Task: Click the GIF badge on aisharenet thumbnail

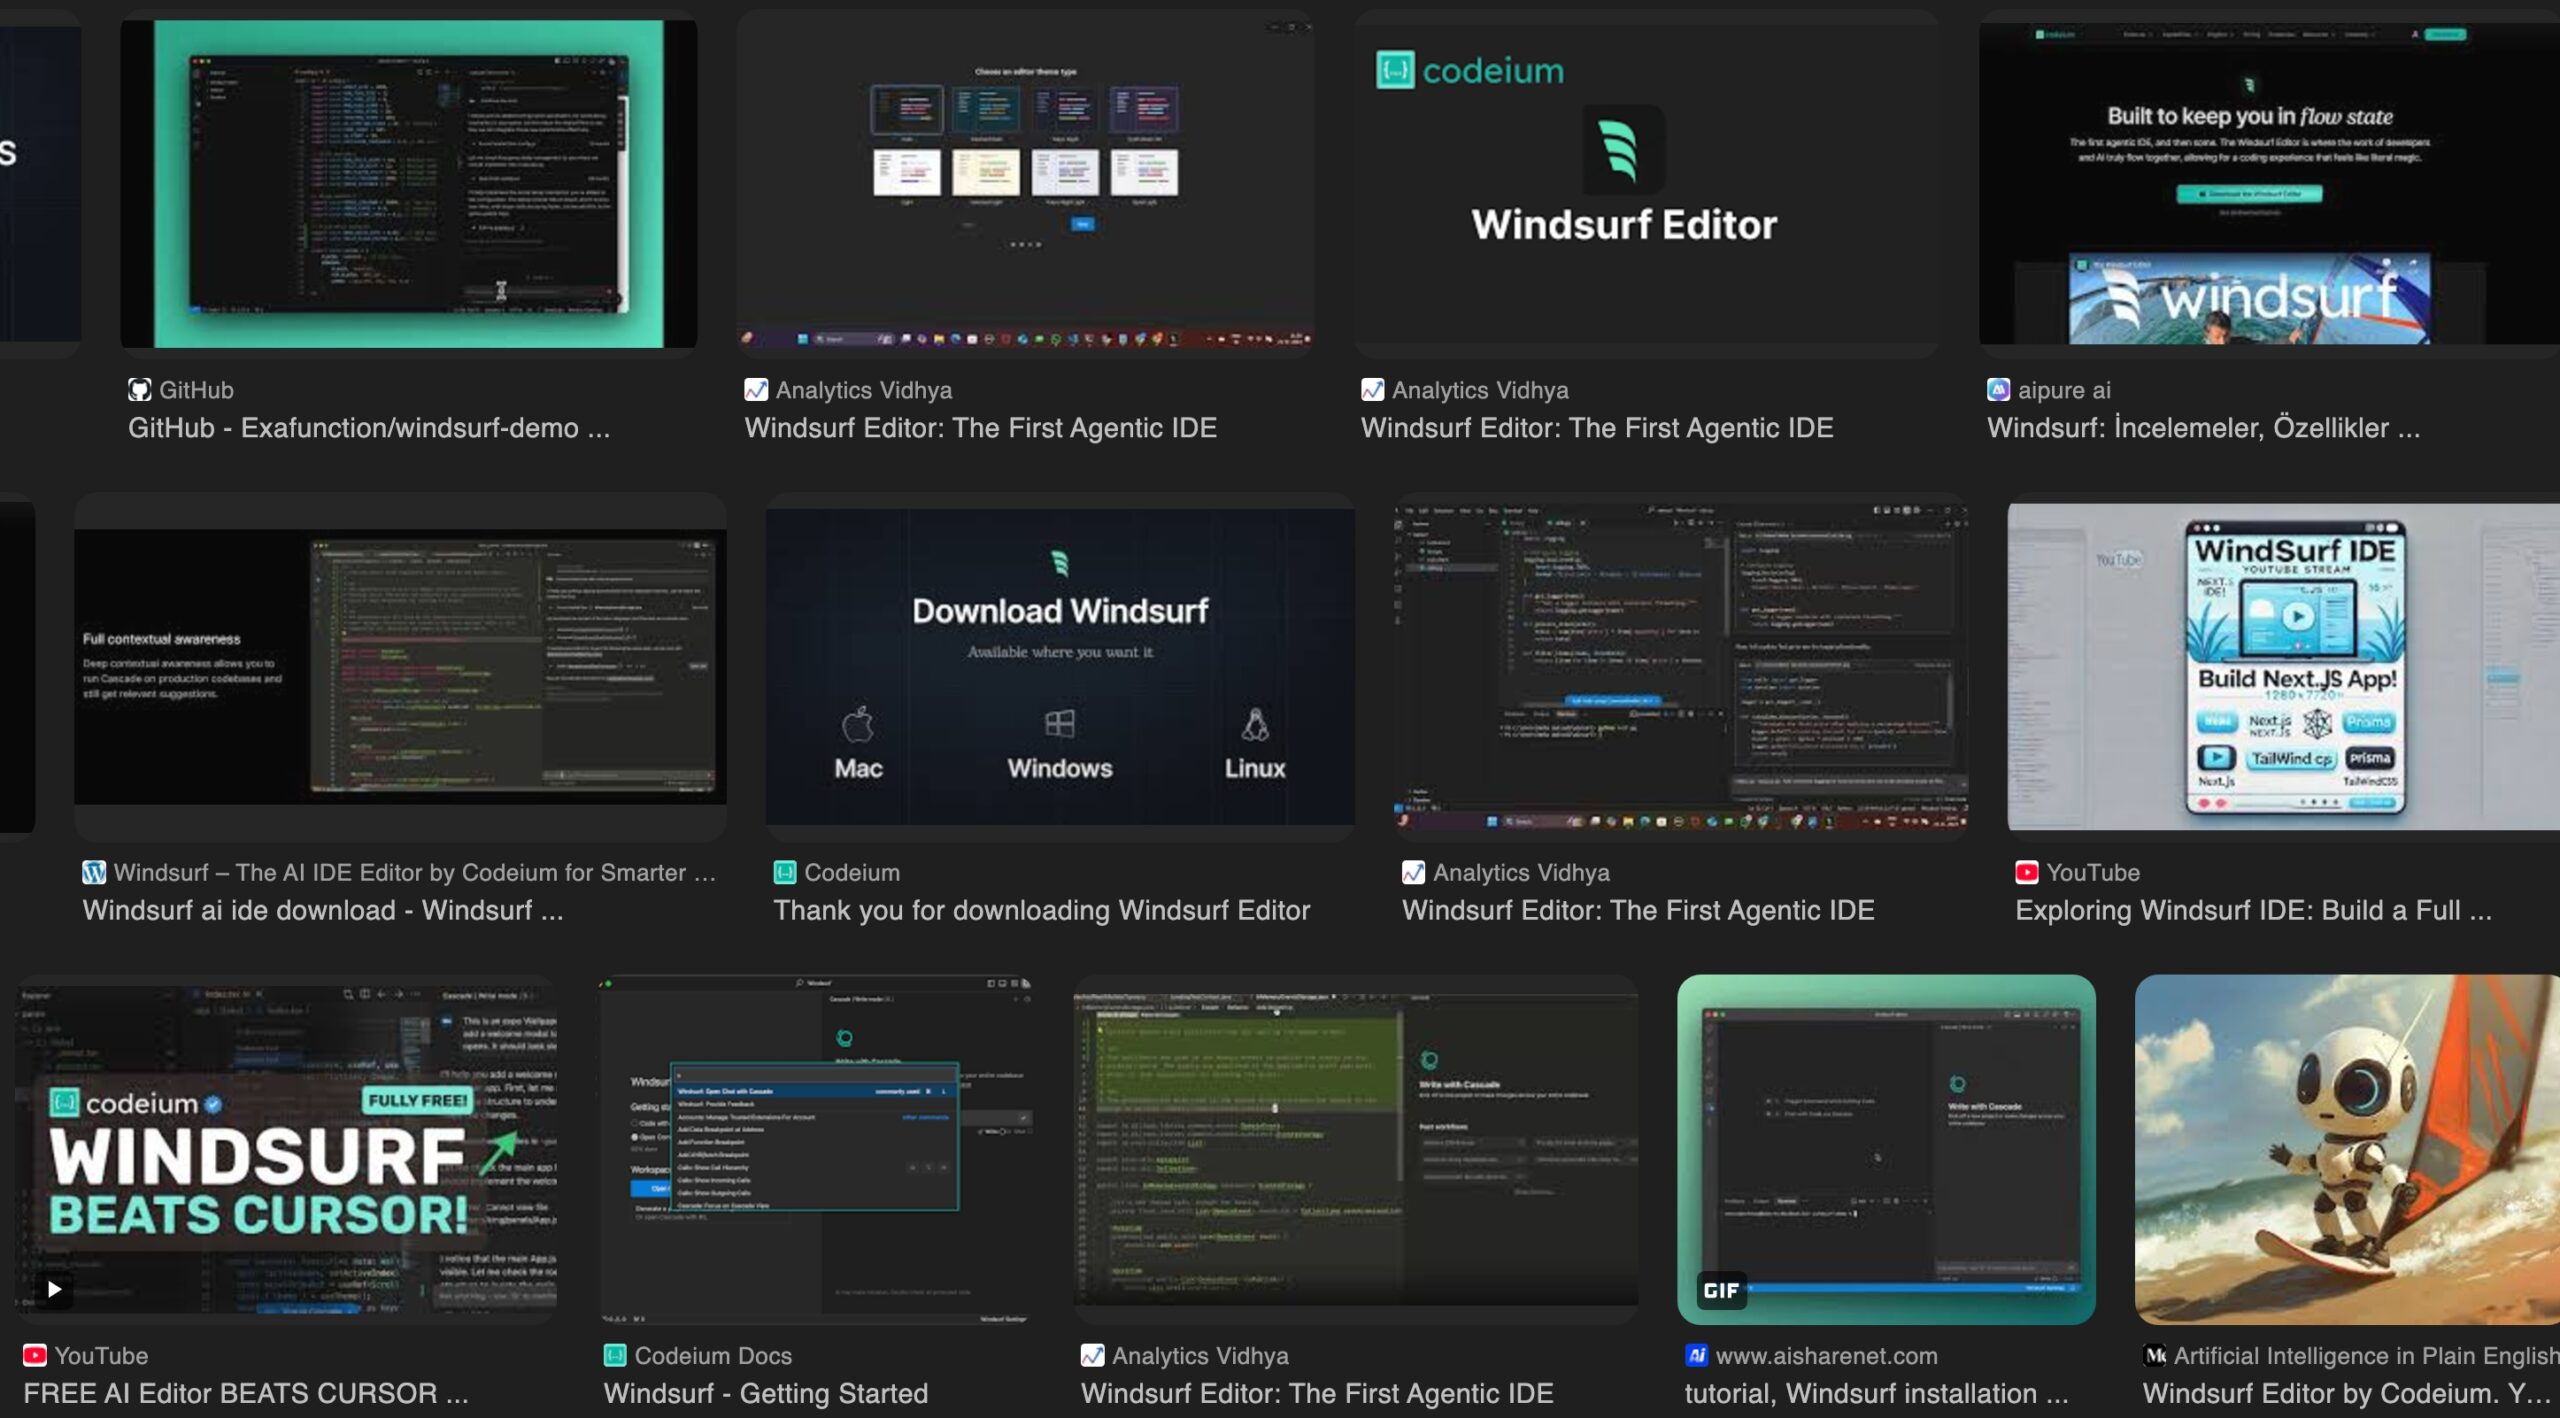Action: (x=1720, y=1290)
